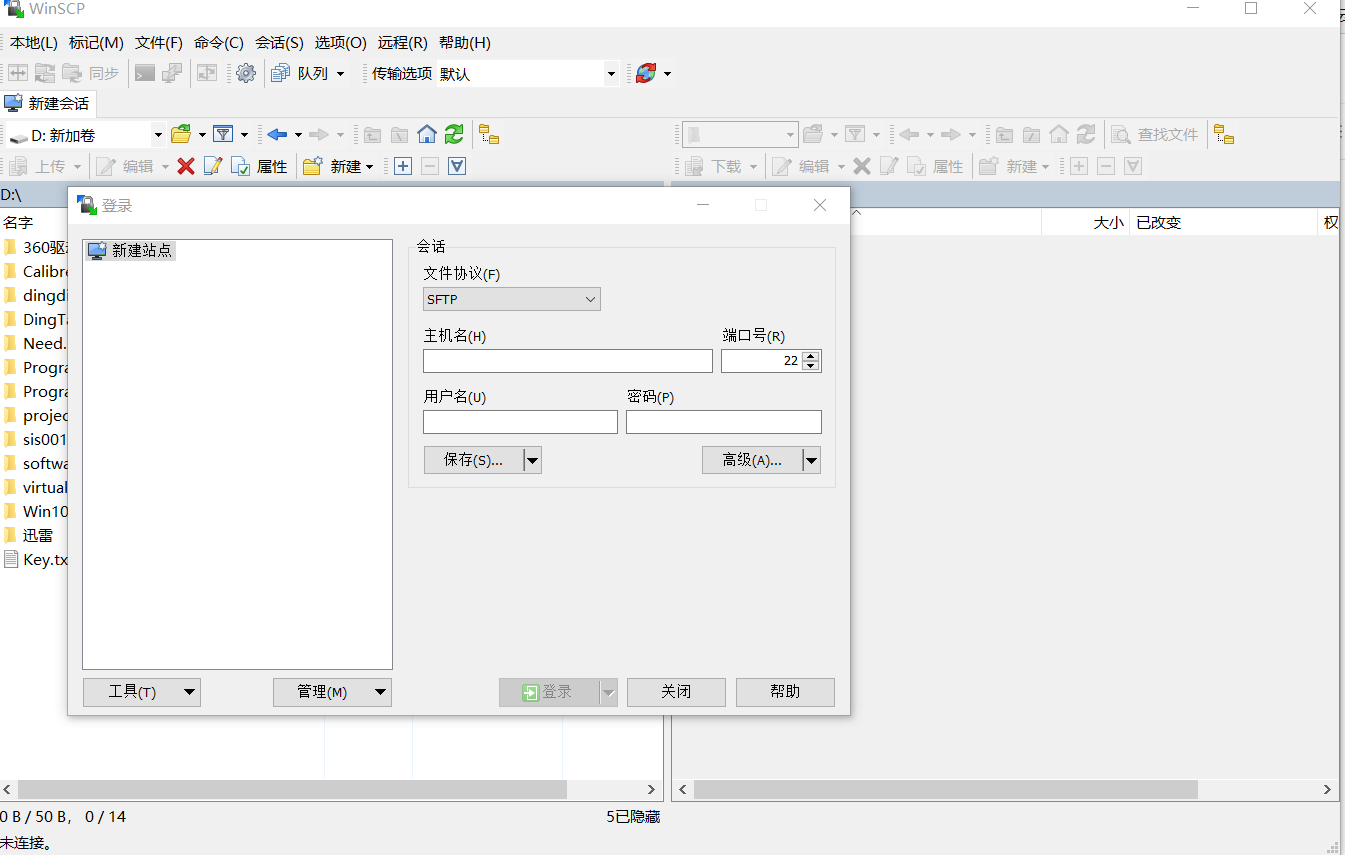Go back with the blue left arrow
The image size is (1345, 855).
(277, 134)
